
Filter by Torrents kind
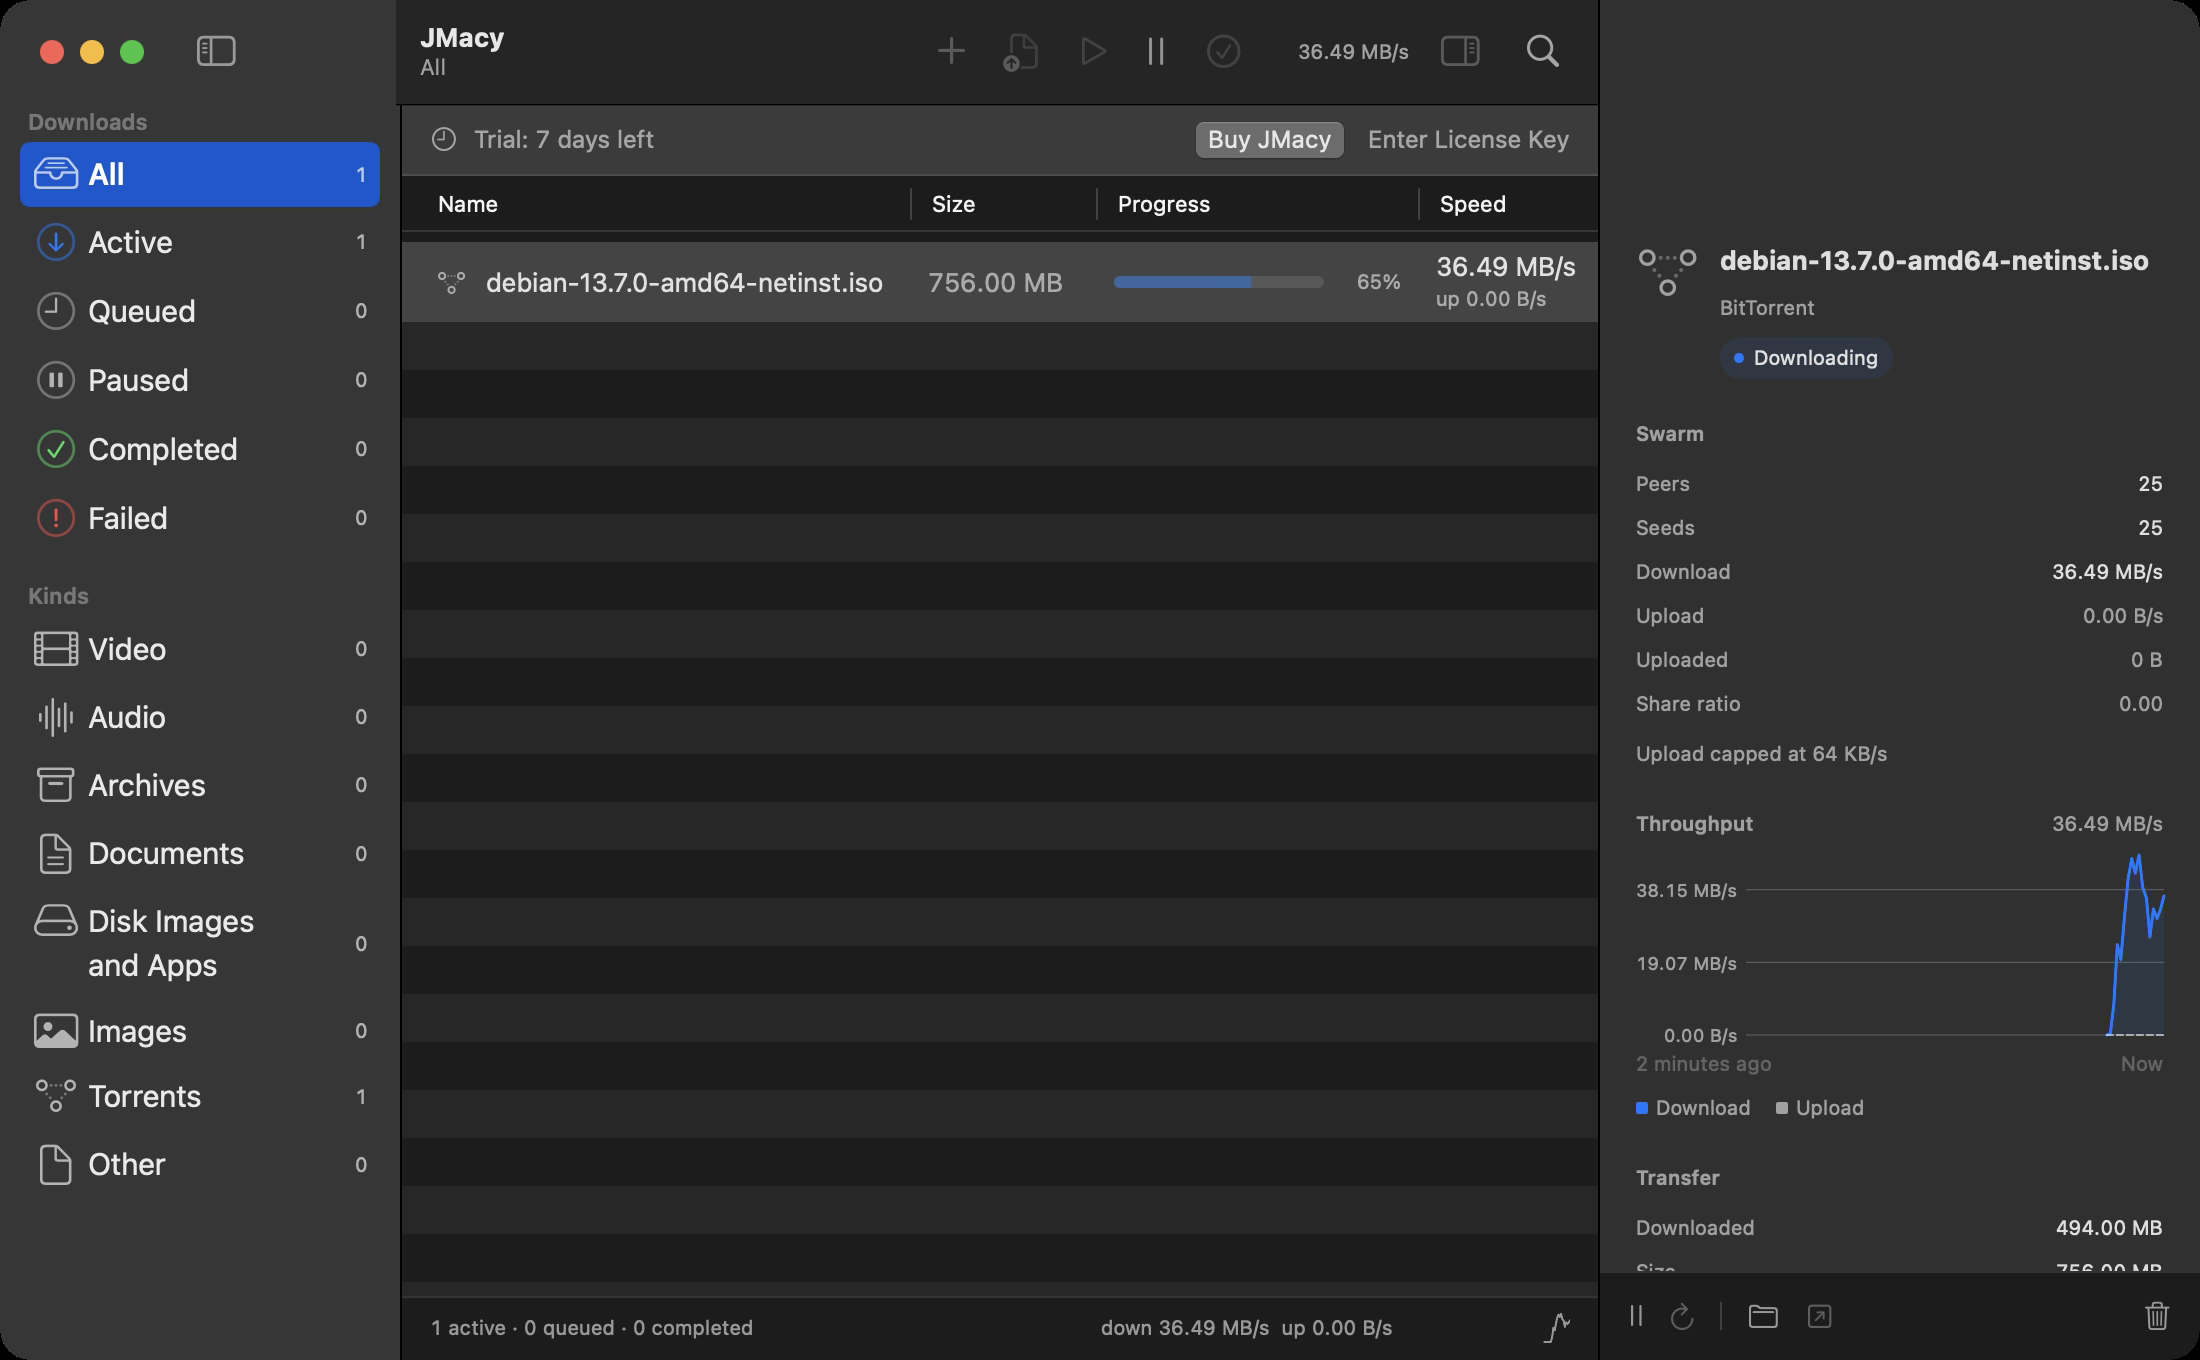[200, 1096]
